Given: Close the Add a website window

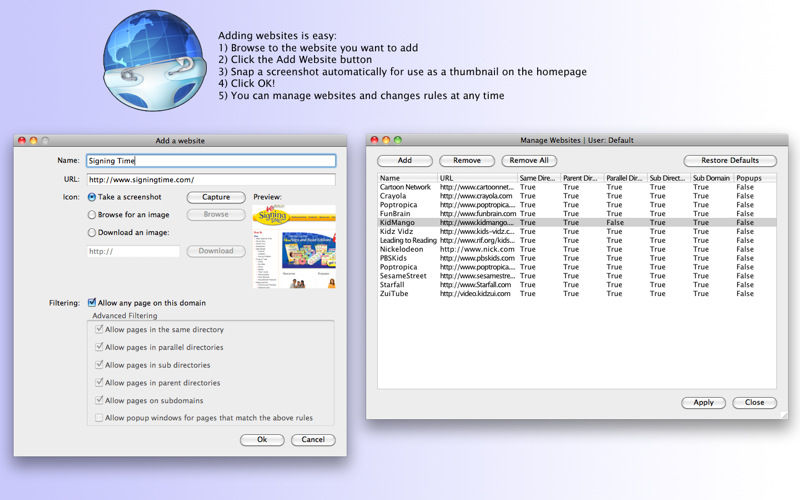Looking at the screenshot, I should pyautogui.click(x=21, y=140).
